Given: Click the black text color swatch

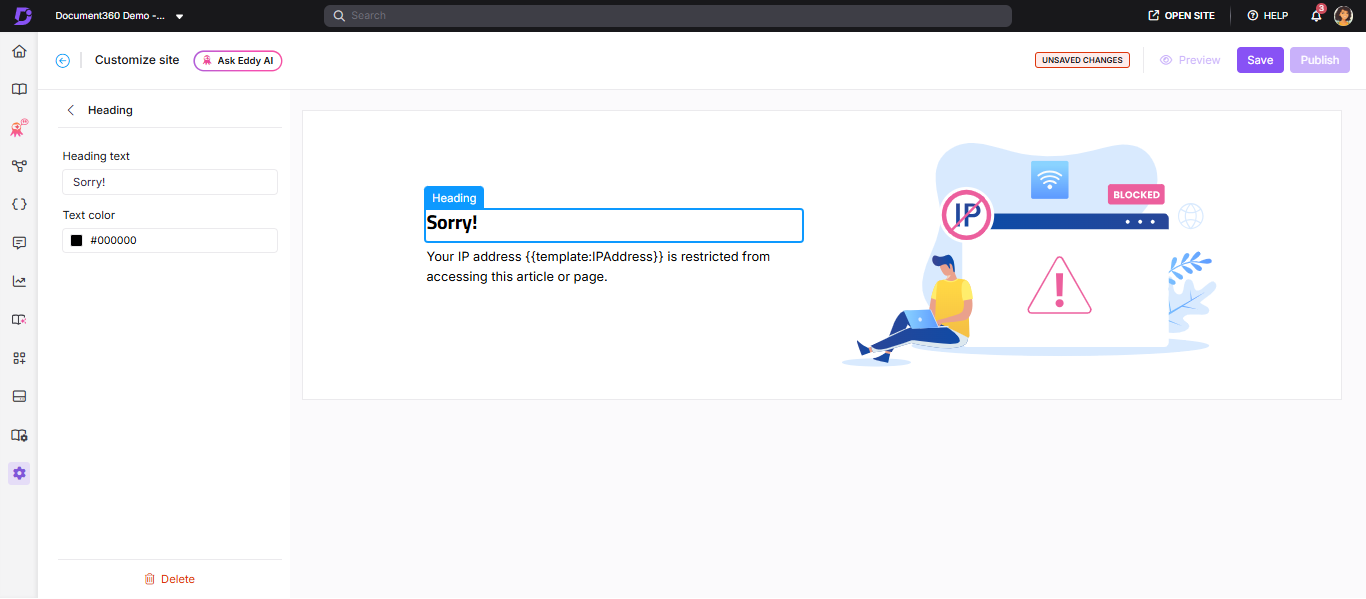Looking at the screenshot, I should (x=76, y=241).
